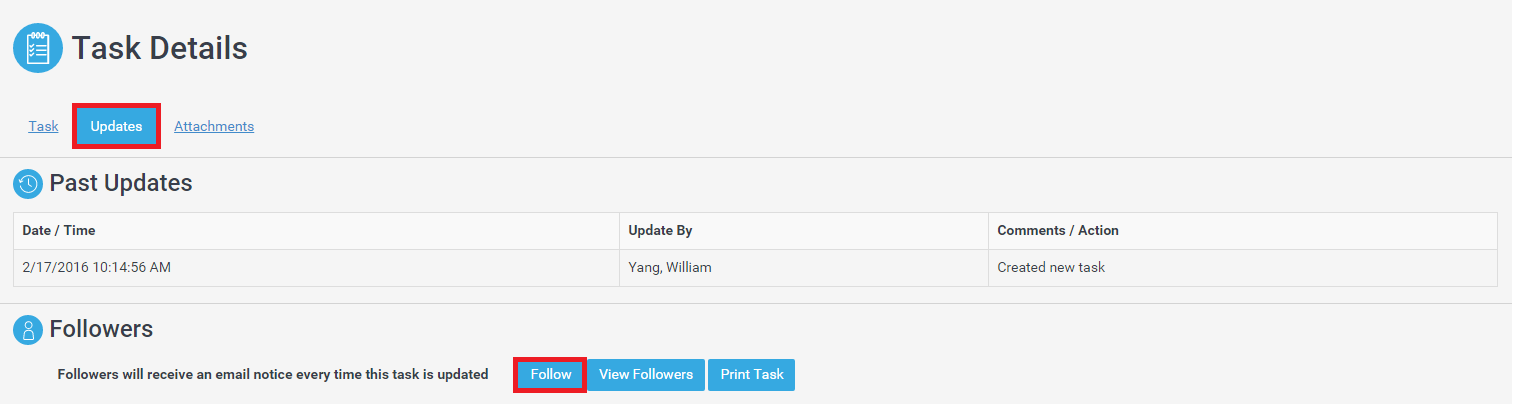
Task: Click the Followers section heading
Action: click(x=101, y=329)
